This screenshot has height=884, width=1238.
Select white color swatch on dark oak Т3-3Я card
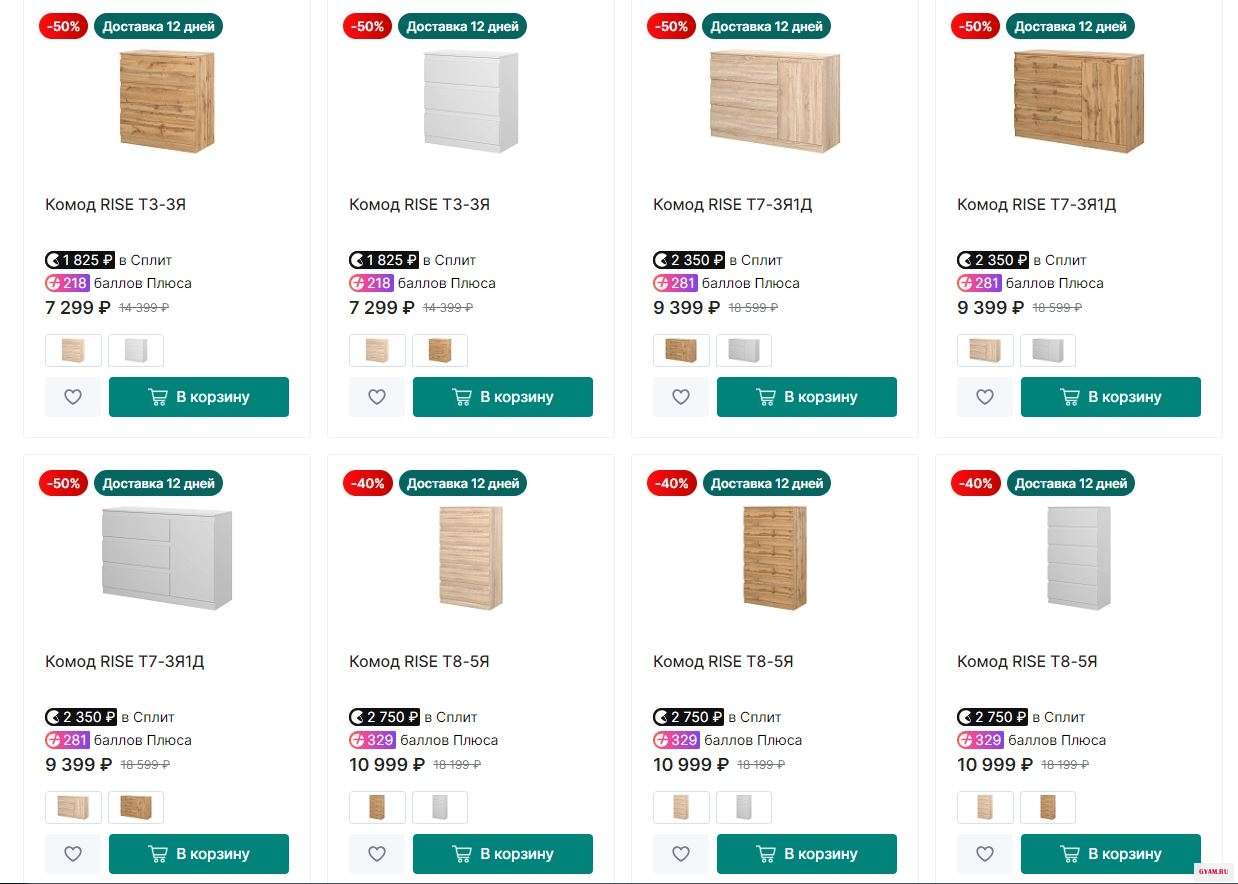pyautogui.click(x=135, y=351)
